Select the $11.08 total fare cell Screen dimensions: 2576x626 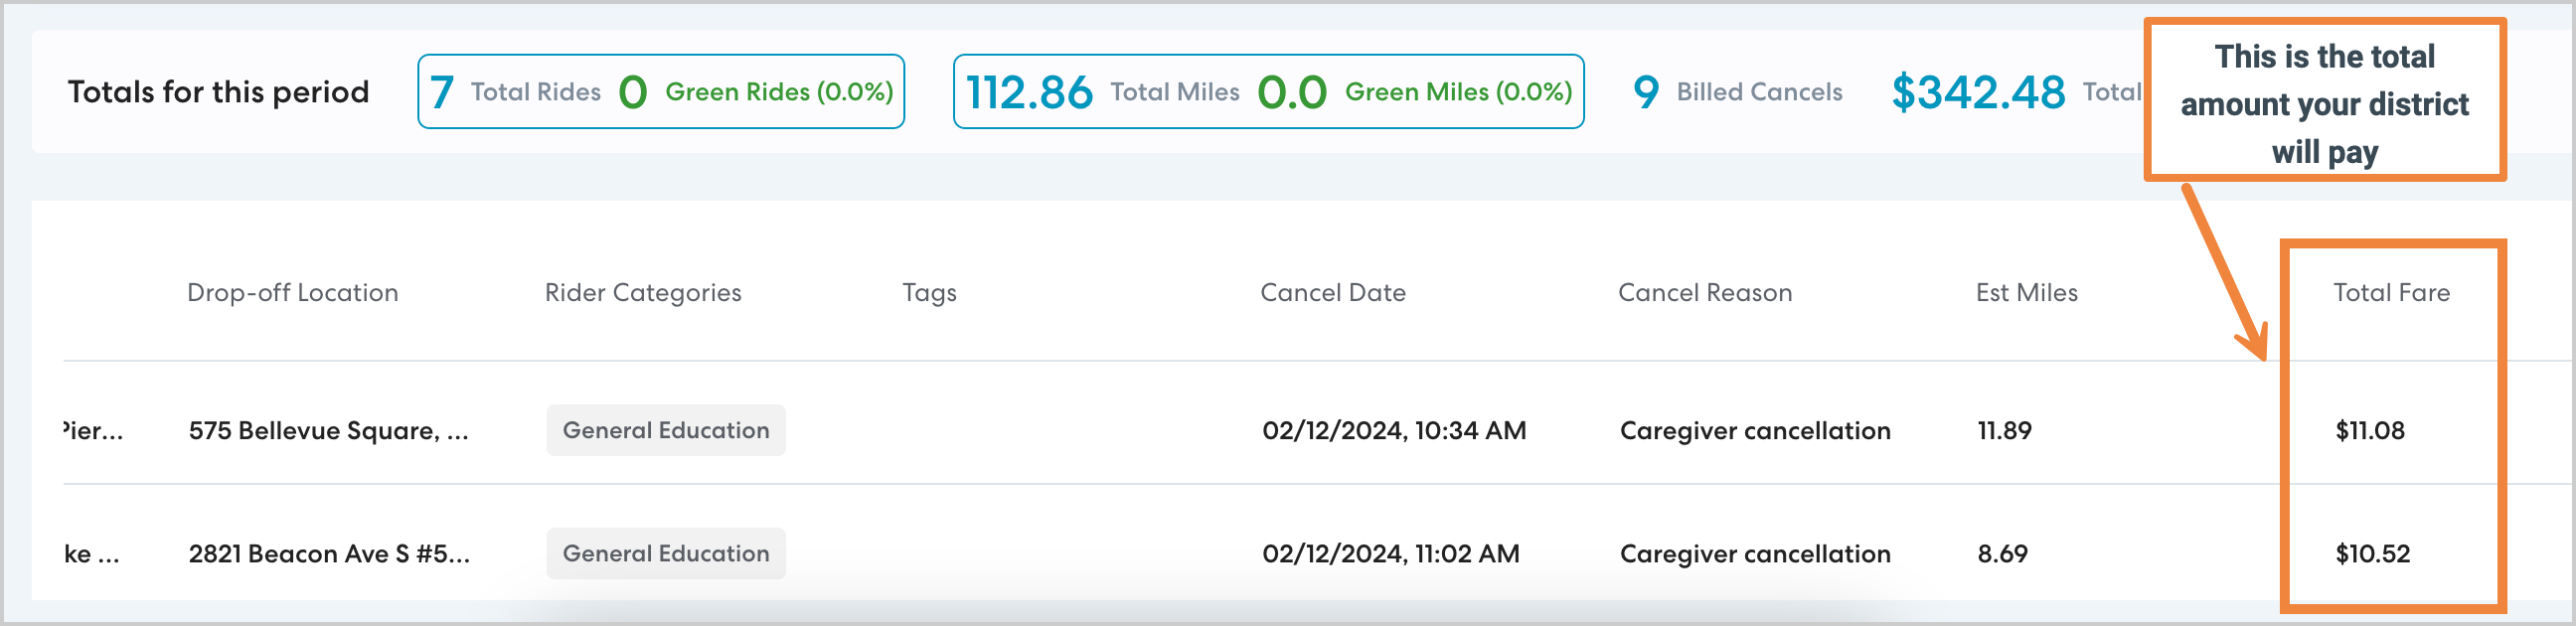(x=2369, y=431)
